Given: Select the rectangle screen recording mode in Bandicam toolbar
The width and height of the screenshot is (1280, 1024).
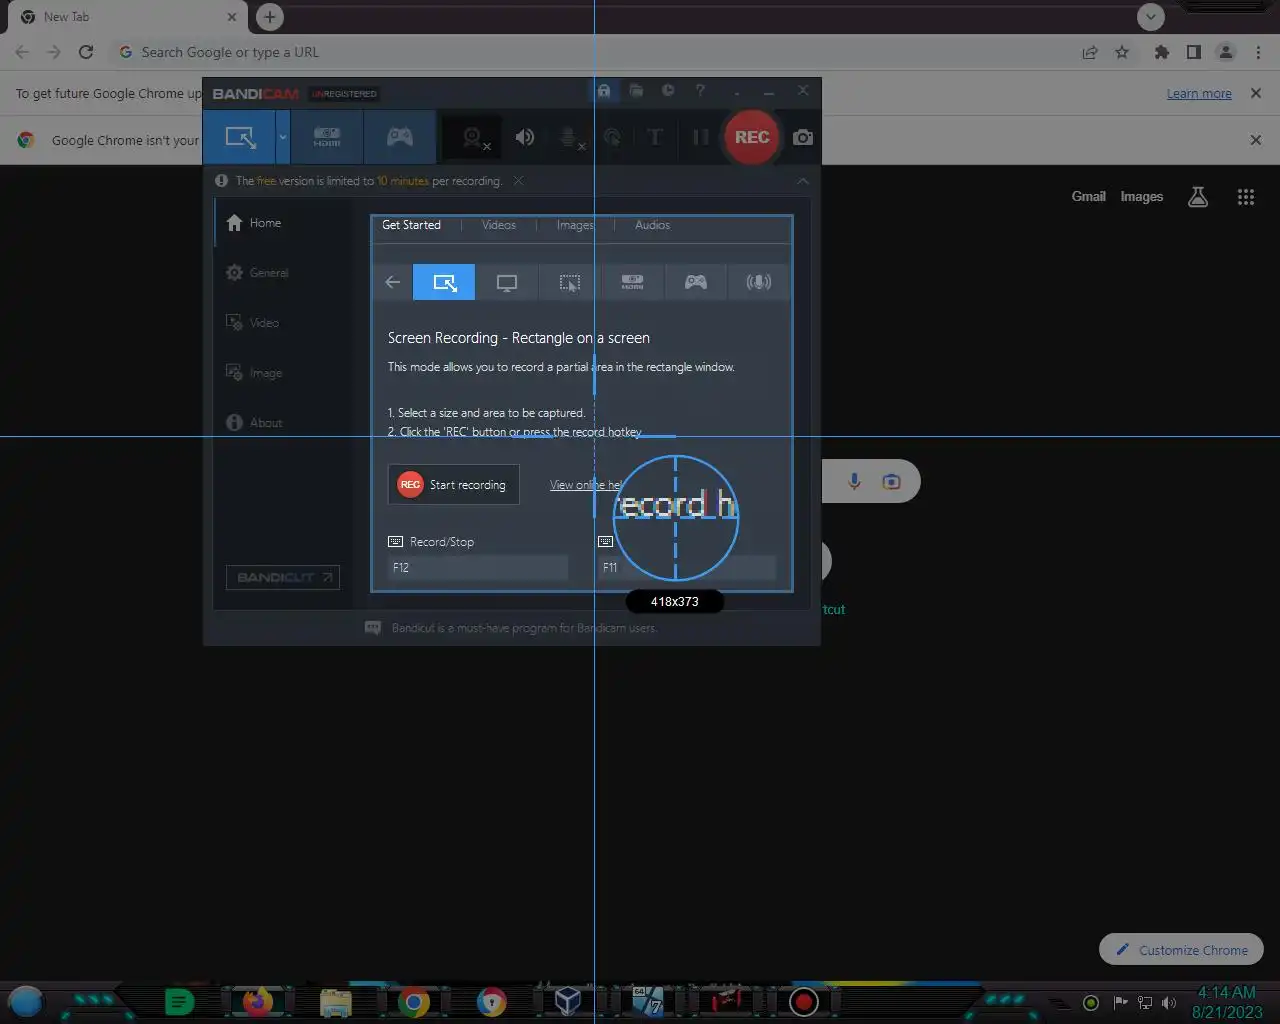Looking at the screenshot, I should pos(239,137).
